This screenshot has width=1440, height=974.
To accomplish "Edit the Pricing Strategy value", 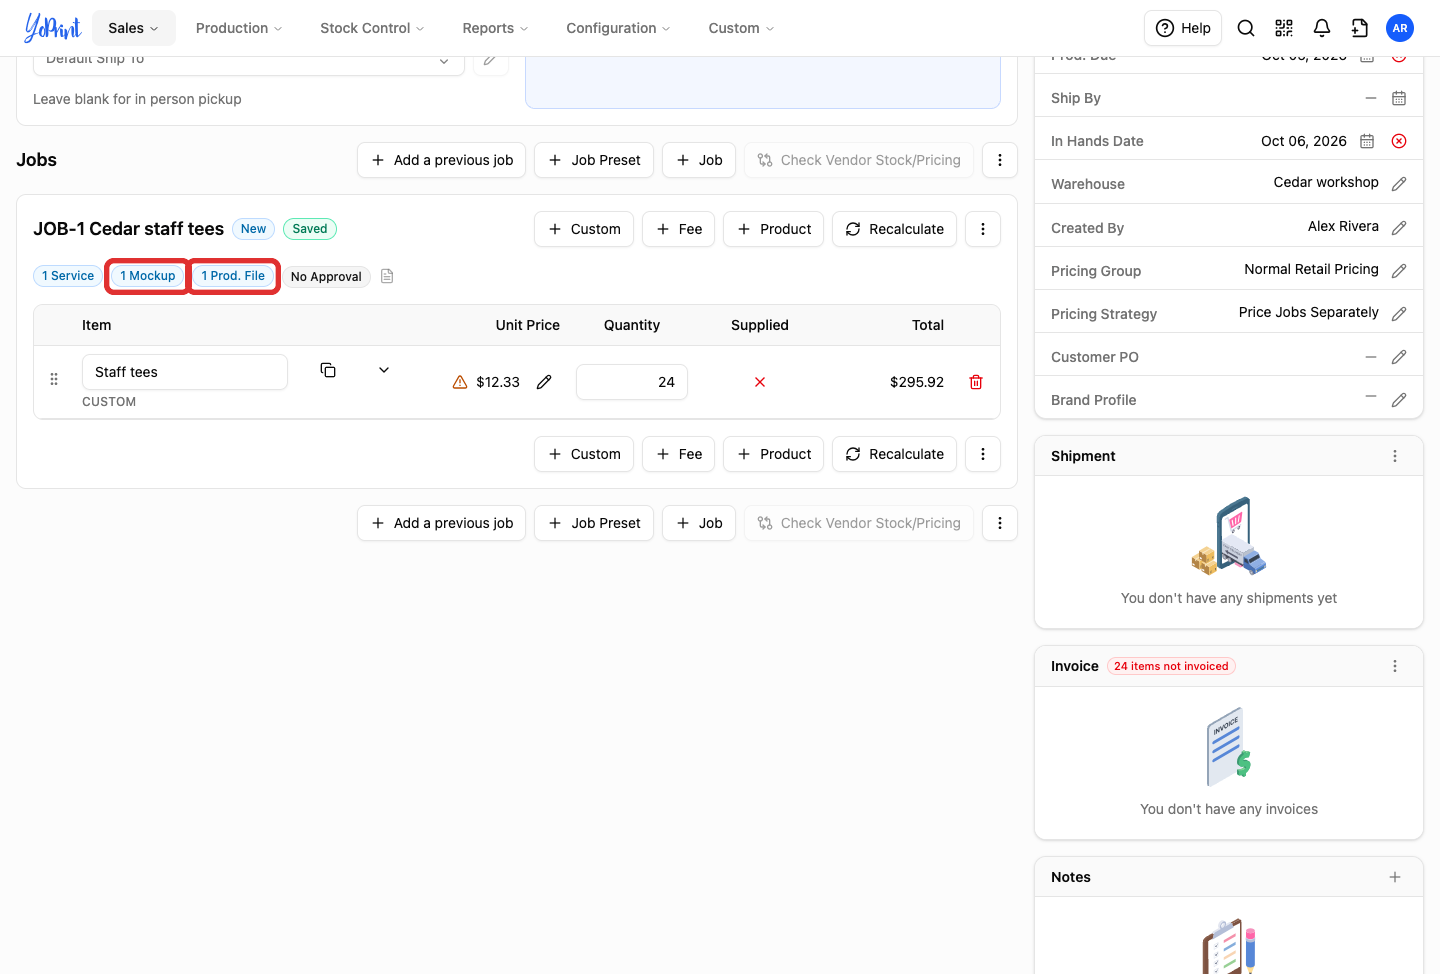I will (x=1399, y=314).
